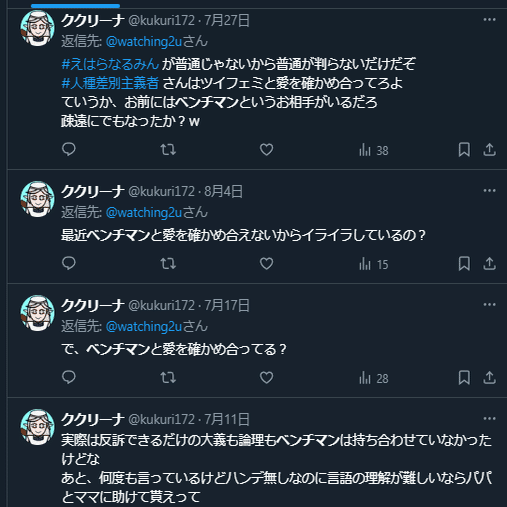
Task: Reply to the July 27 tweet
Action: pos(69,150)
